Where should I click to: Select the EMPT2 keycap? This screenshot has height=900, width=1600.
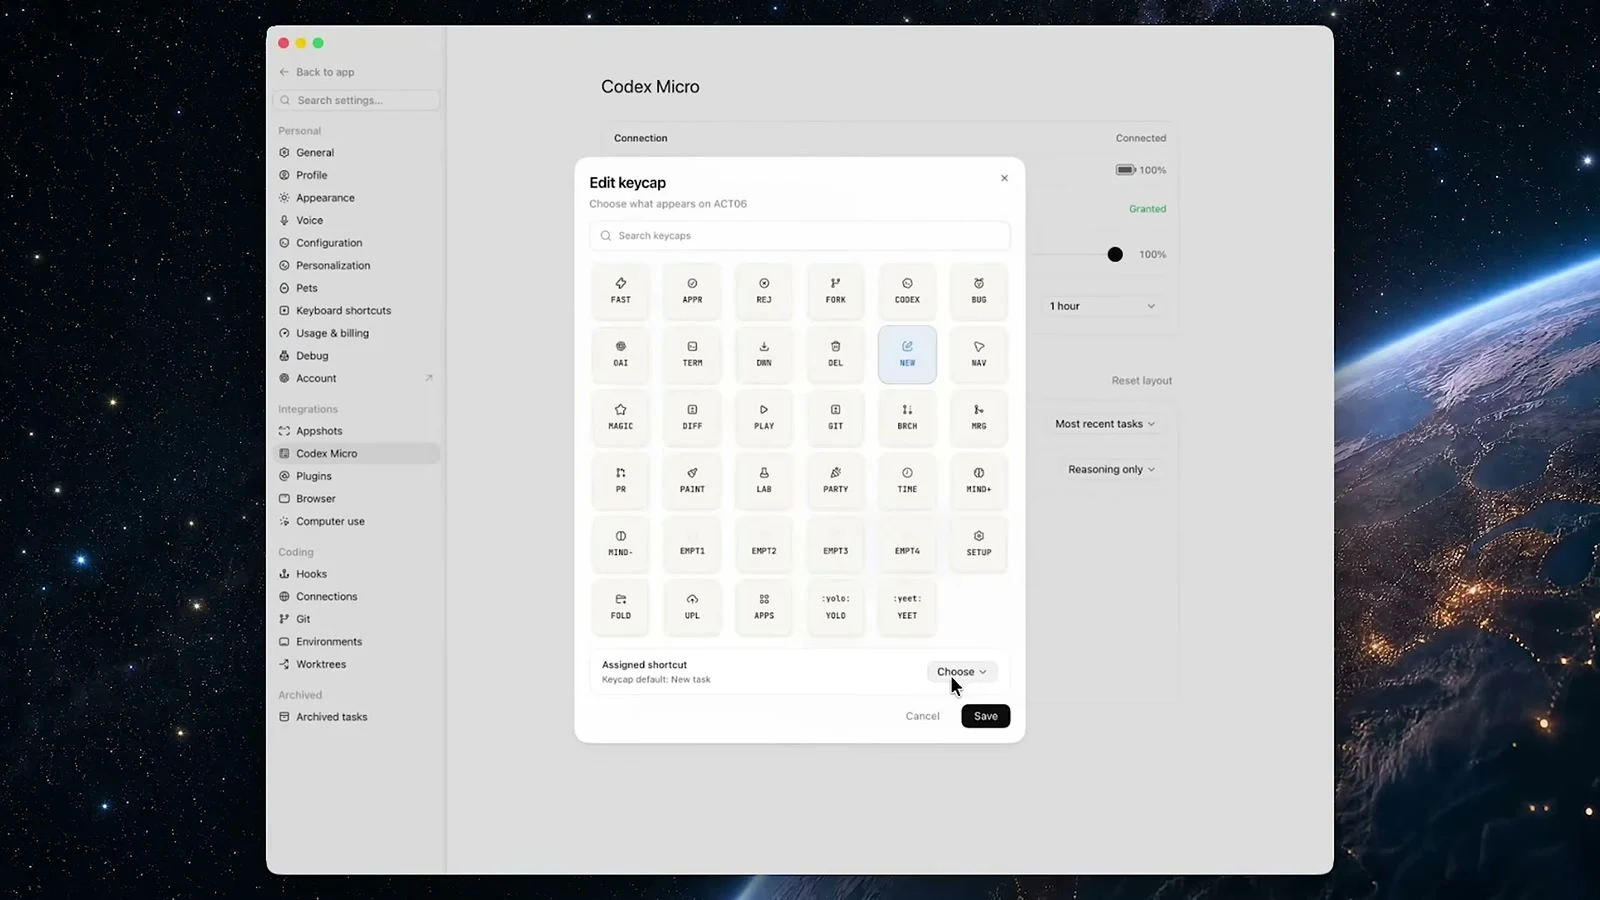pos(764,543)
